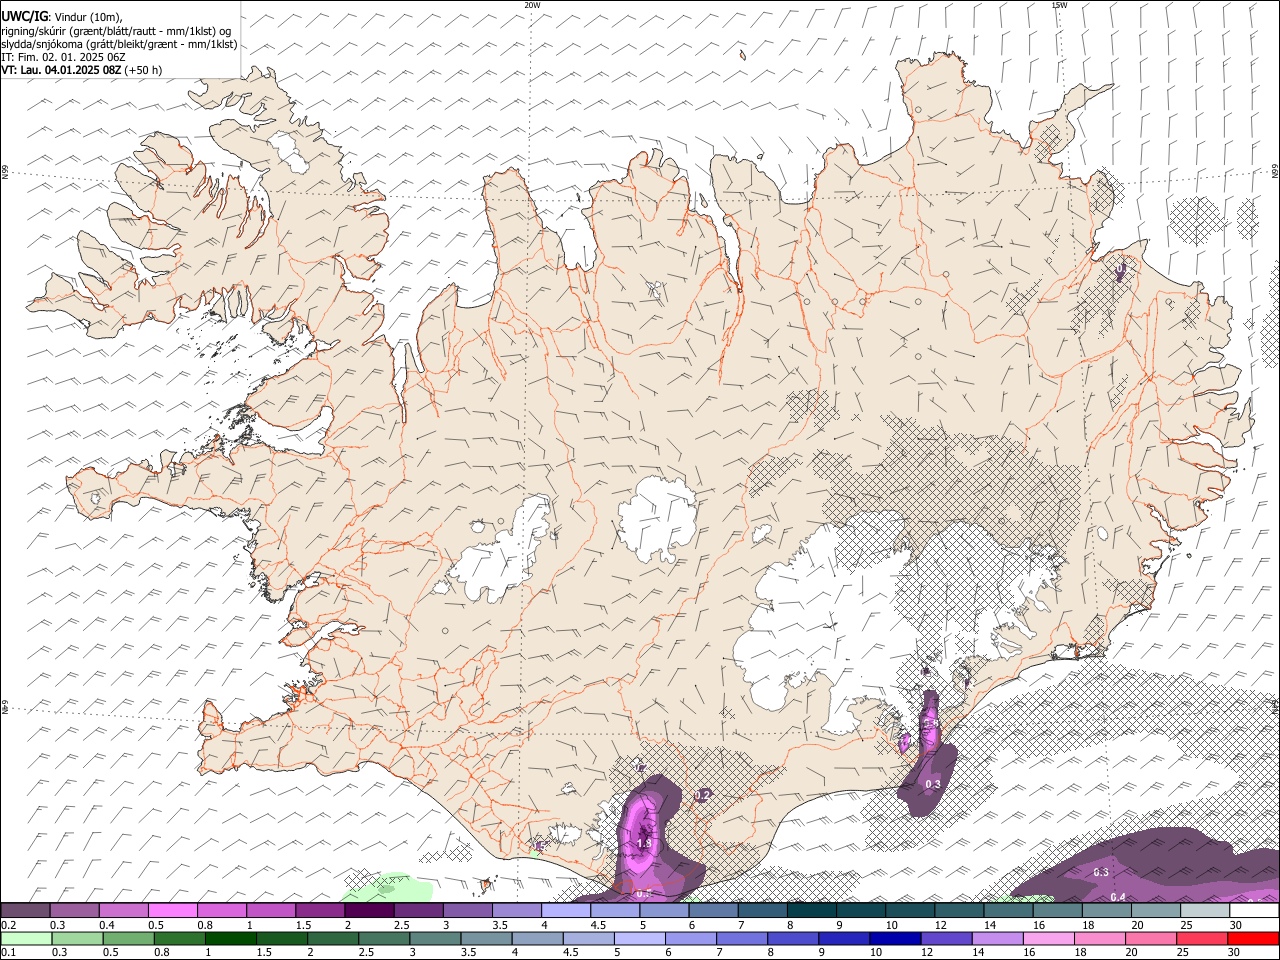1280x960 pixels.
Task: Select the 3.5 lavender swatch, upper legend row
Action: [516, 911]
